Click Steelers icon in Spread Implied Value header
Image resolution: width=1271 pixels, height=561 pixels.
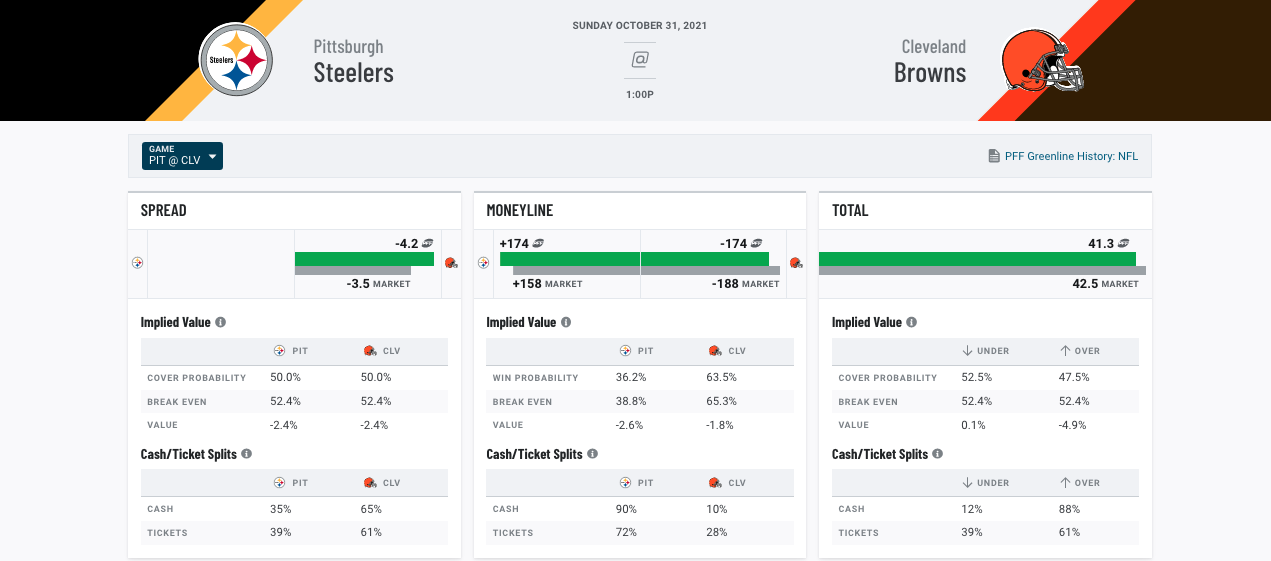(280, 351)
